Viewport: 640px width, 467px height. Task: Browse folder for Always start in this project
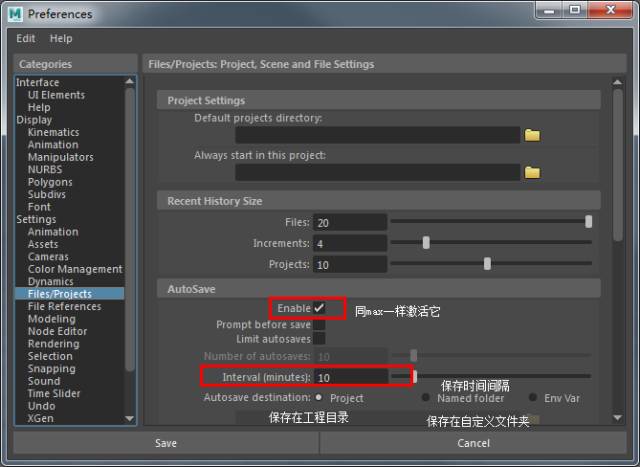coord(532,172)
